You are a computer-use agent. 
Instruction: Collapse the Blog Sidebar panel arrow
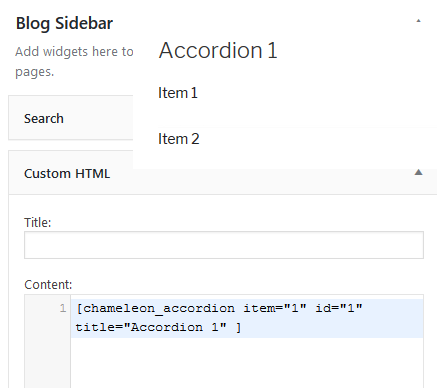point(418,21)
